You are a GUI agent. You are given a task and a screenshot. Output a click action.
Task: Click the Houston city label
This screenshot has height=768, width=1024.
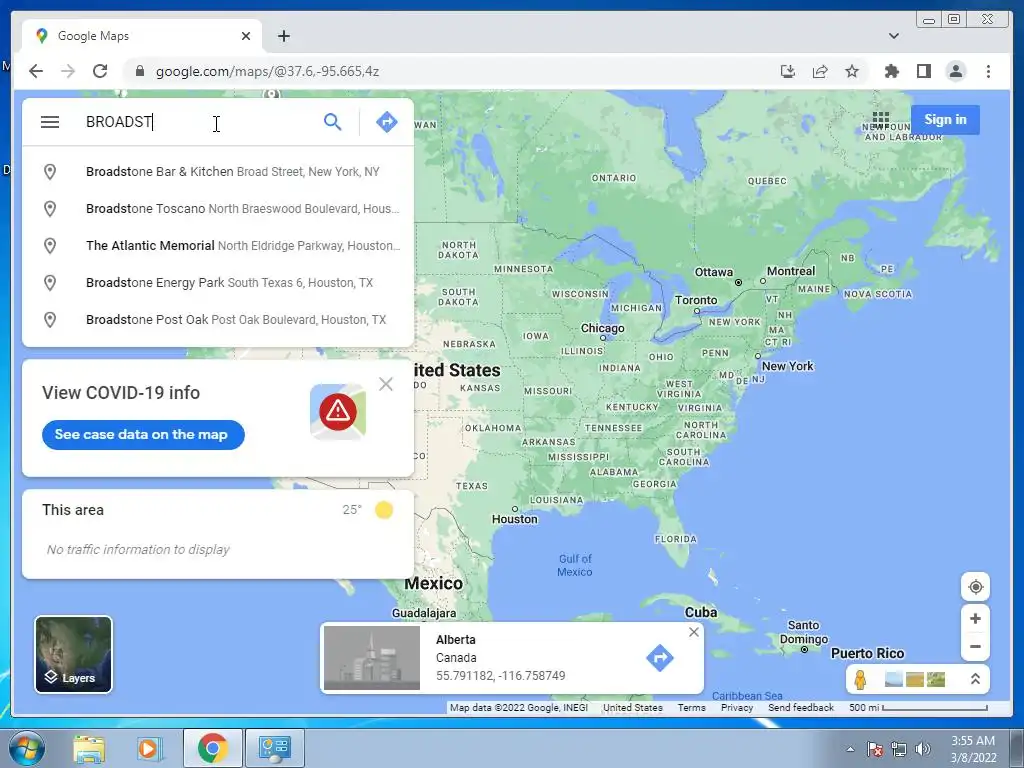[515, 519]
